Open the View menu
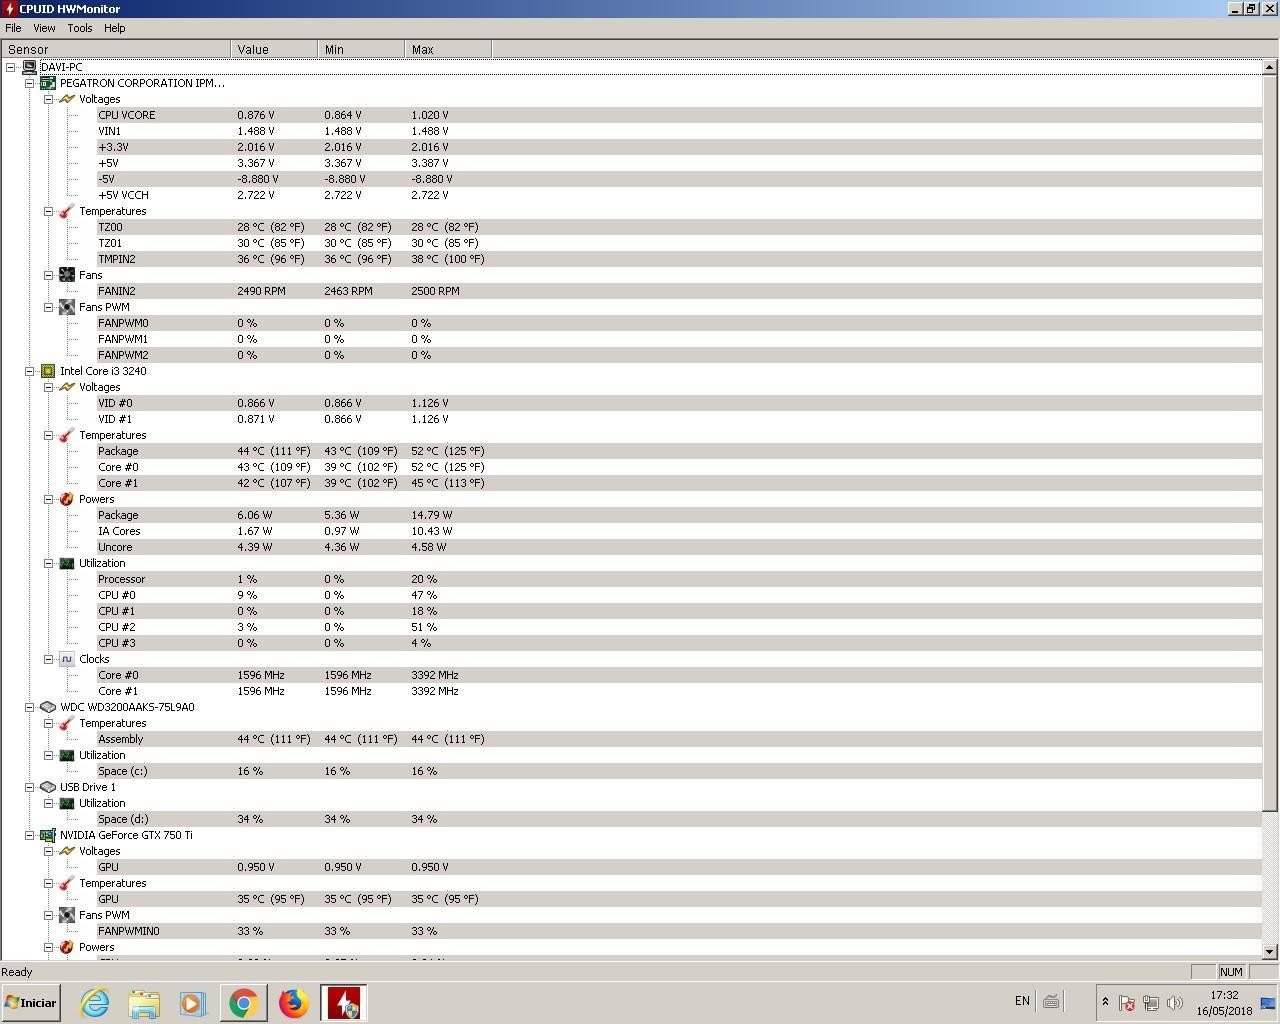 point(44,28)
